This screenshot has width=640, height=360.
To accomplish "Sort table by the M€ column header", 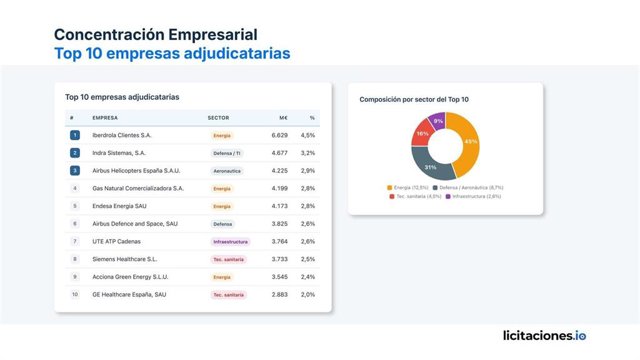I will pyautogui.click(x=283, y=118).
